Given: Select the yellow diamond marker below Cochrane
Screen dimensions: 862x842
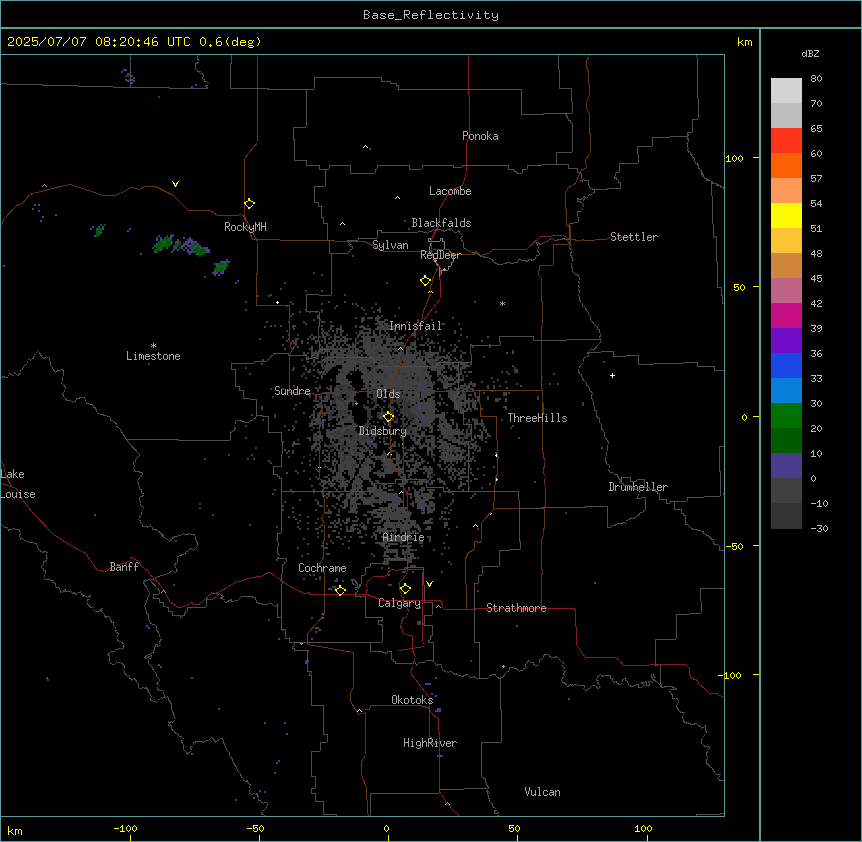Looking at the screenshot, I should [x=340, y=590].
